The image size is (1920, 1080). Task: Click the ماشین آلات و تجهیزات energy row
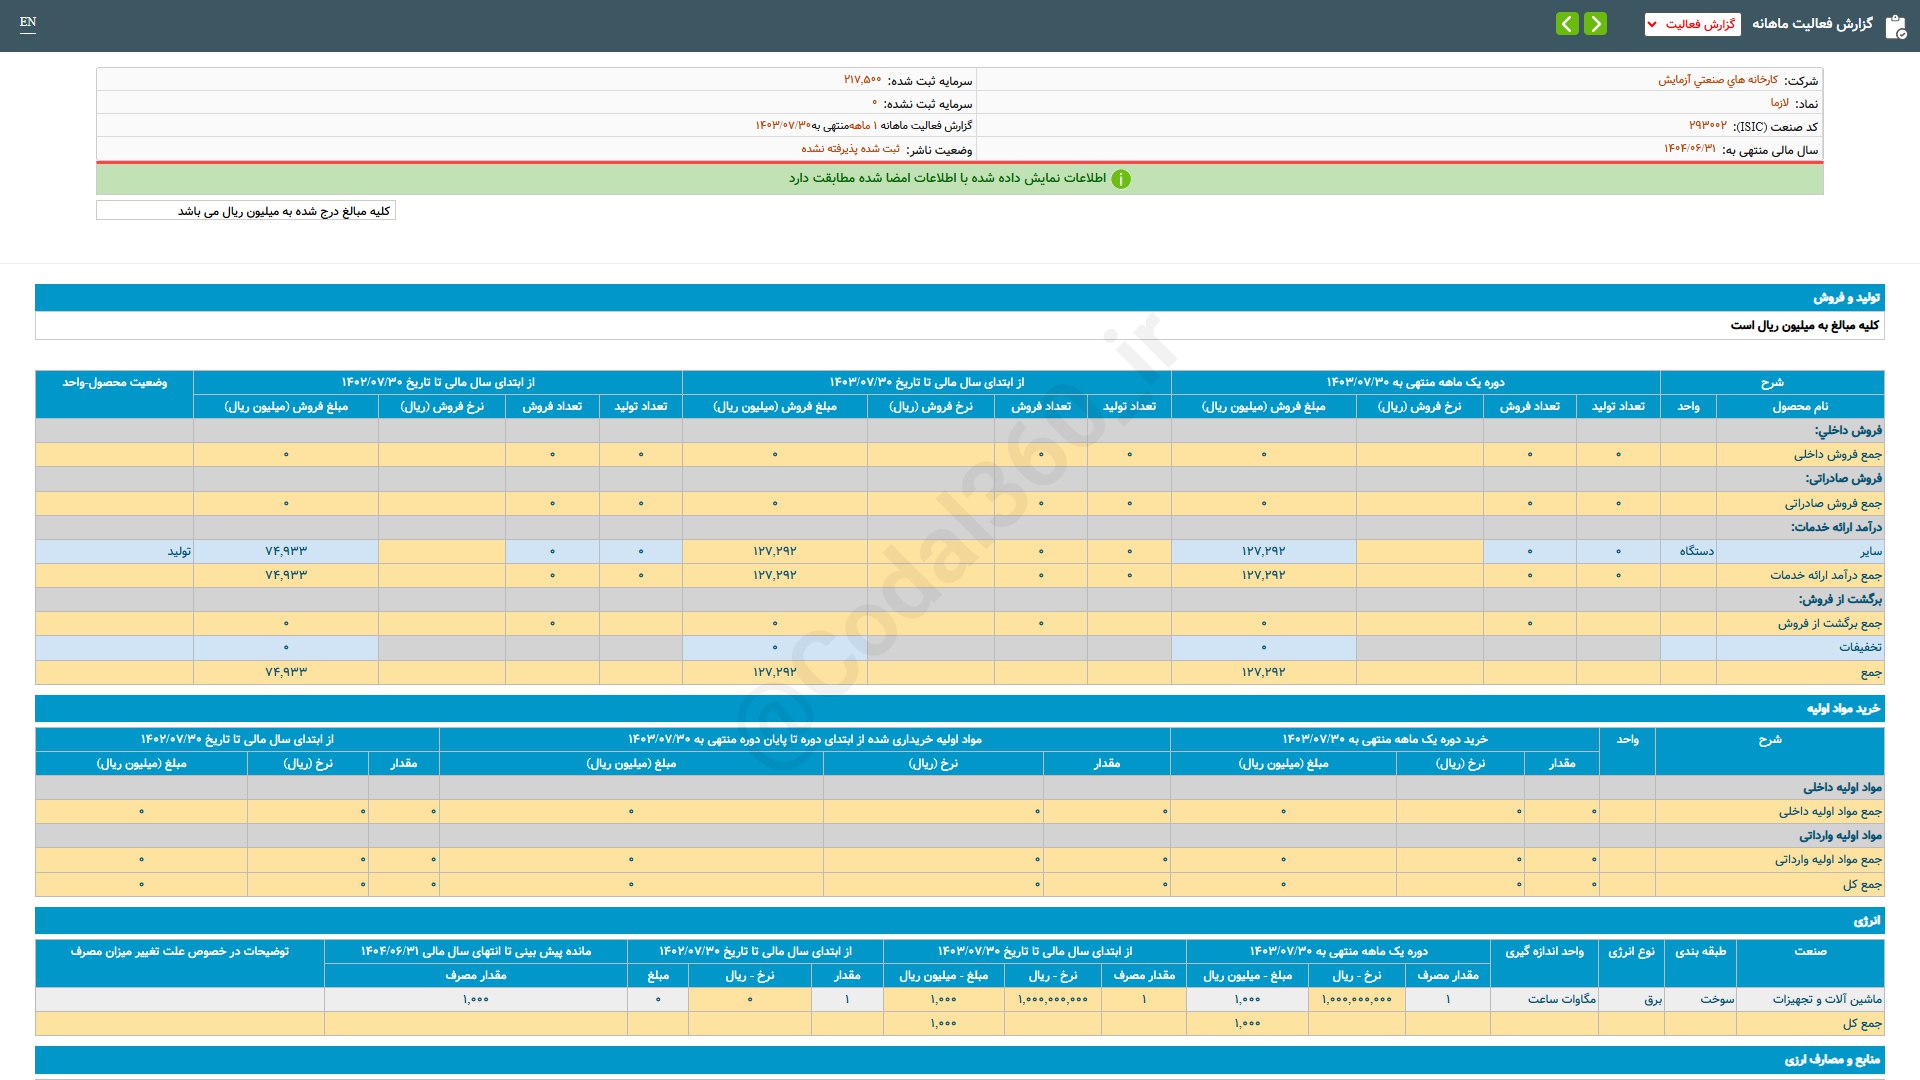[x=1826, y=999]
